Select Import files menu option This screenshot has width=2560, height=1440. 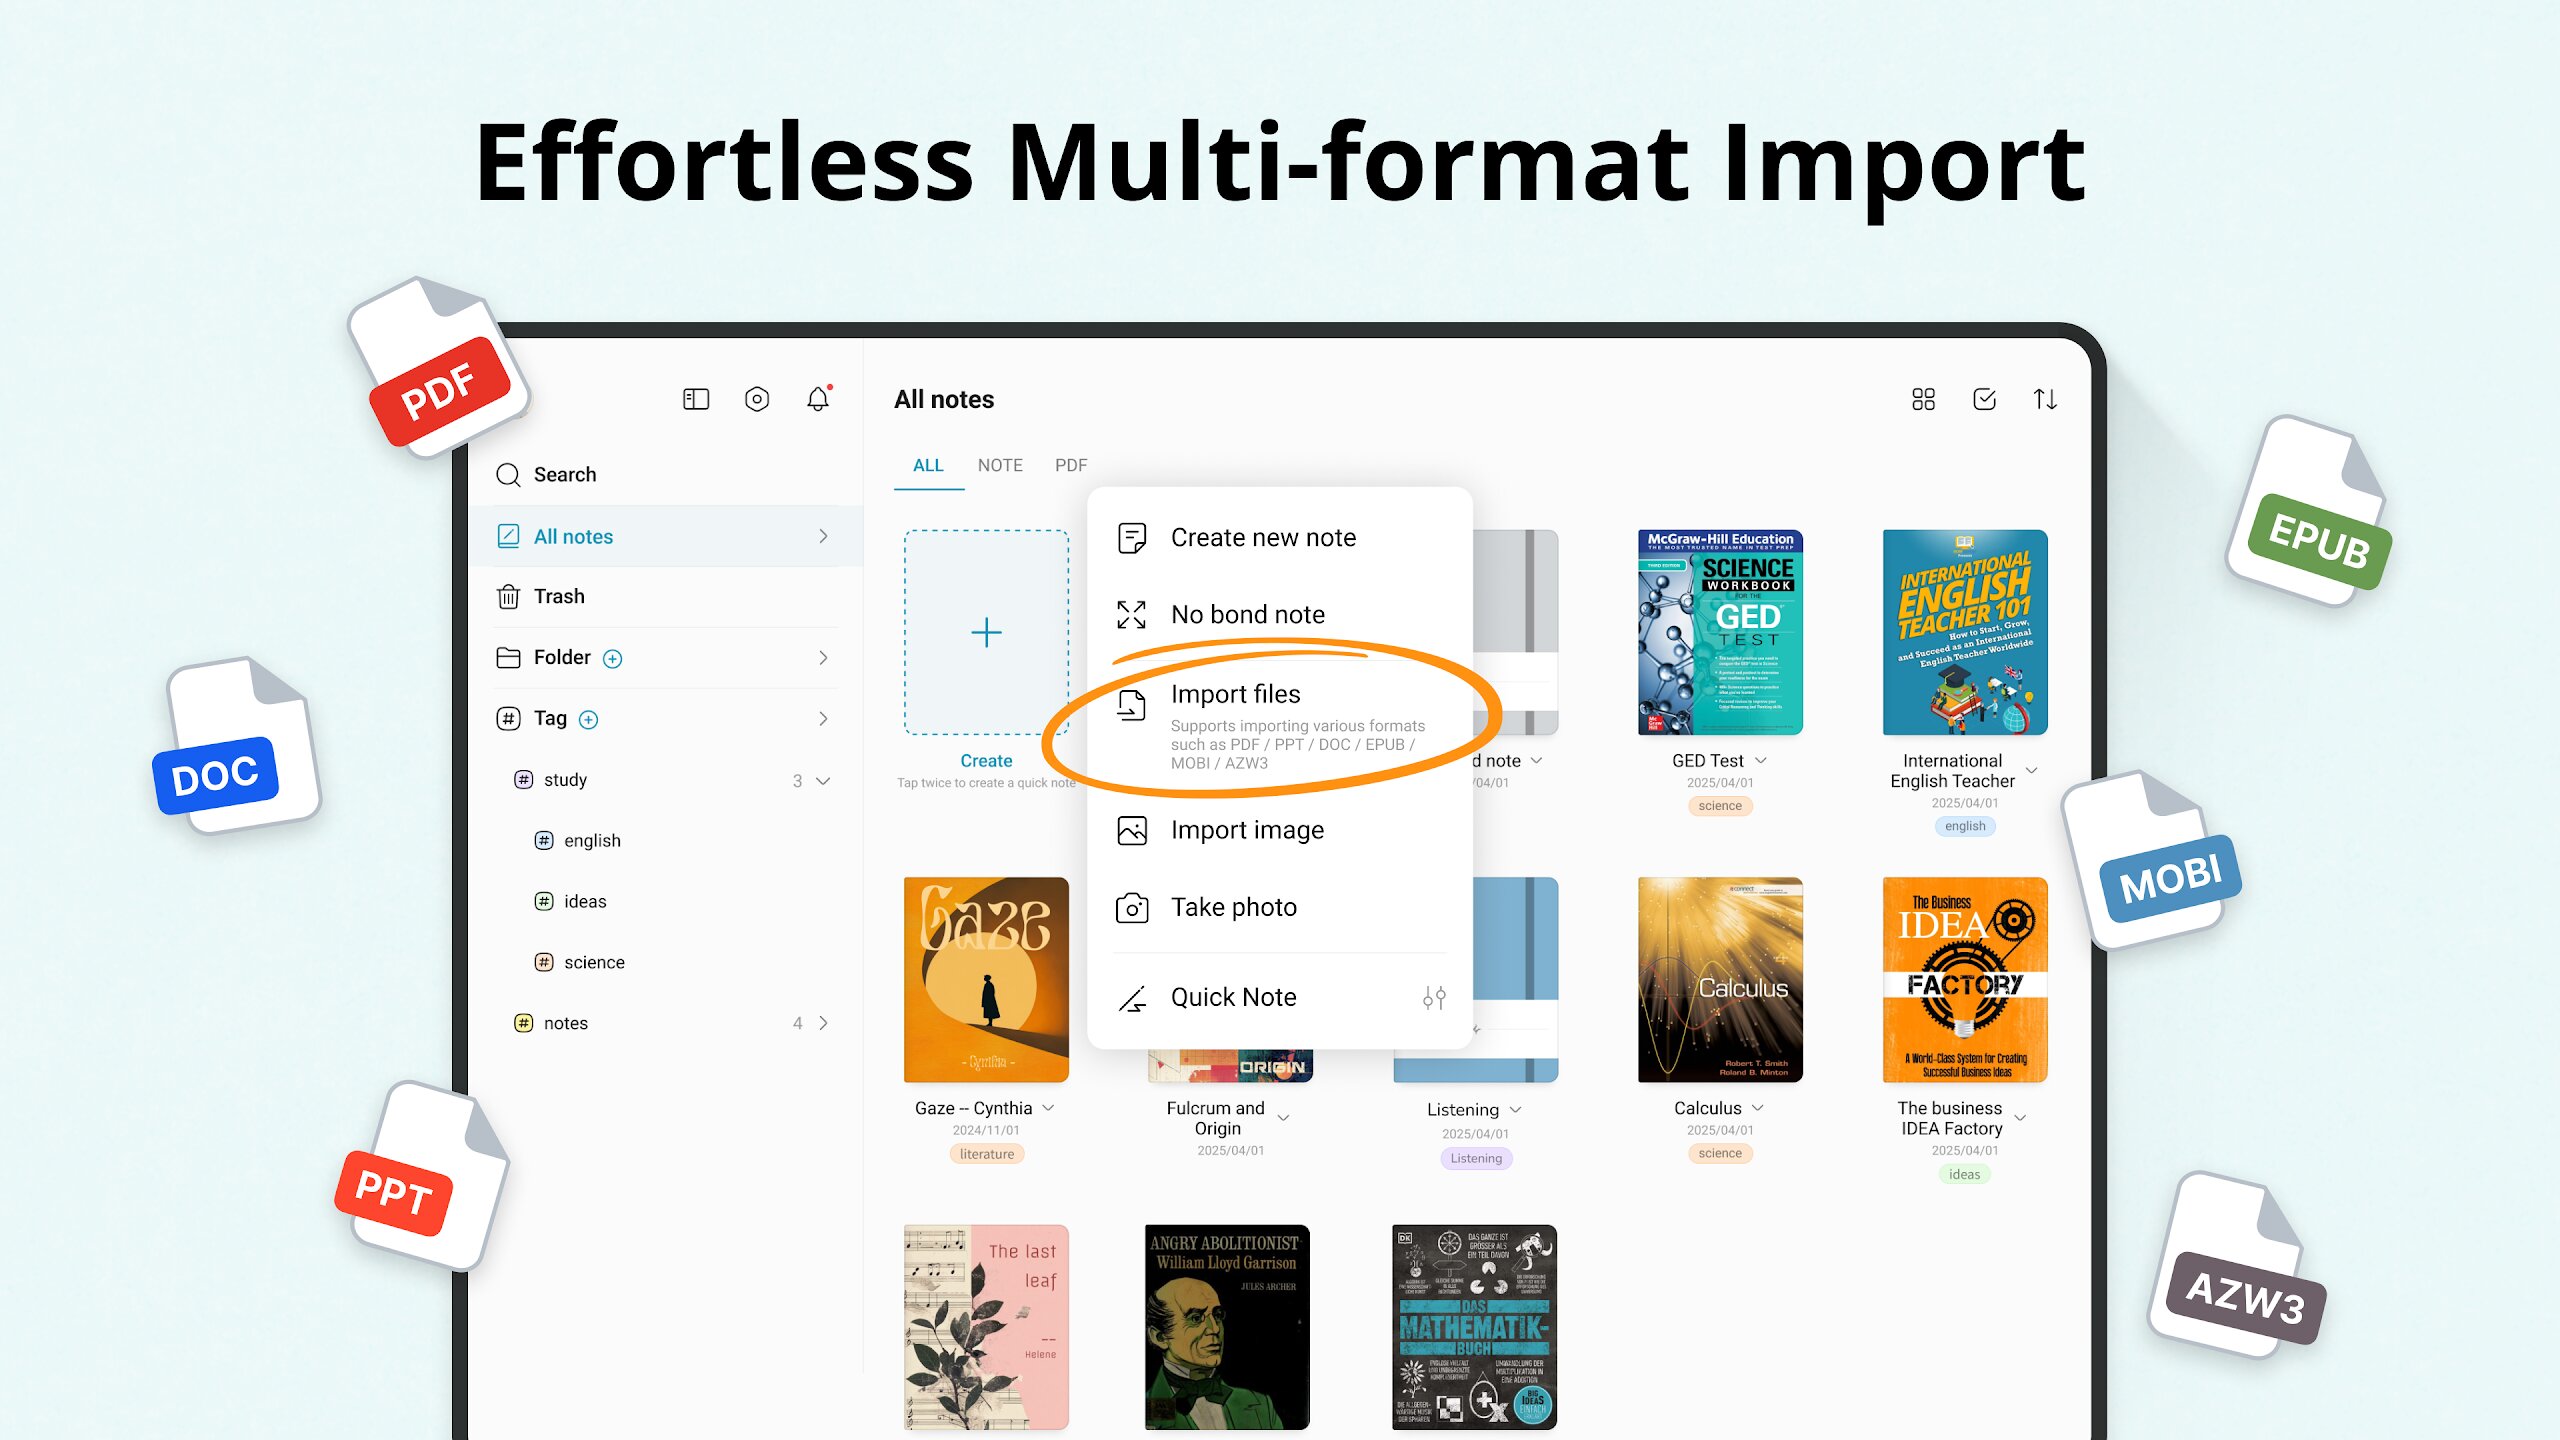[1236, 695]
